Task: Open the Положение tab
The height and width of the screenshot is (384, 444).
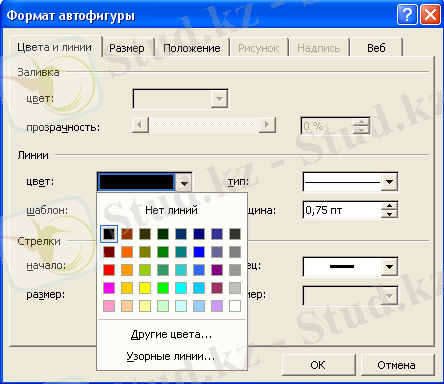Action: pyautogui.click(x=192, y=48)
